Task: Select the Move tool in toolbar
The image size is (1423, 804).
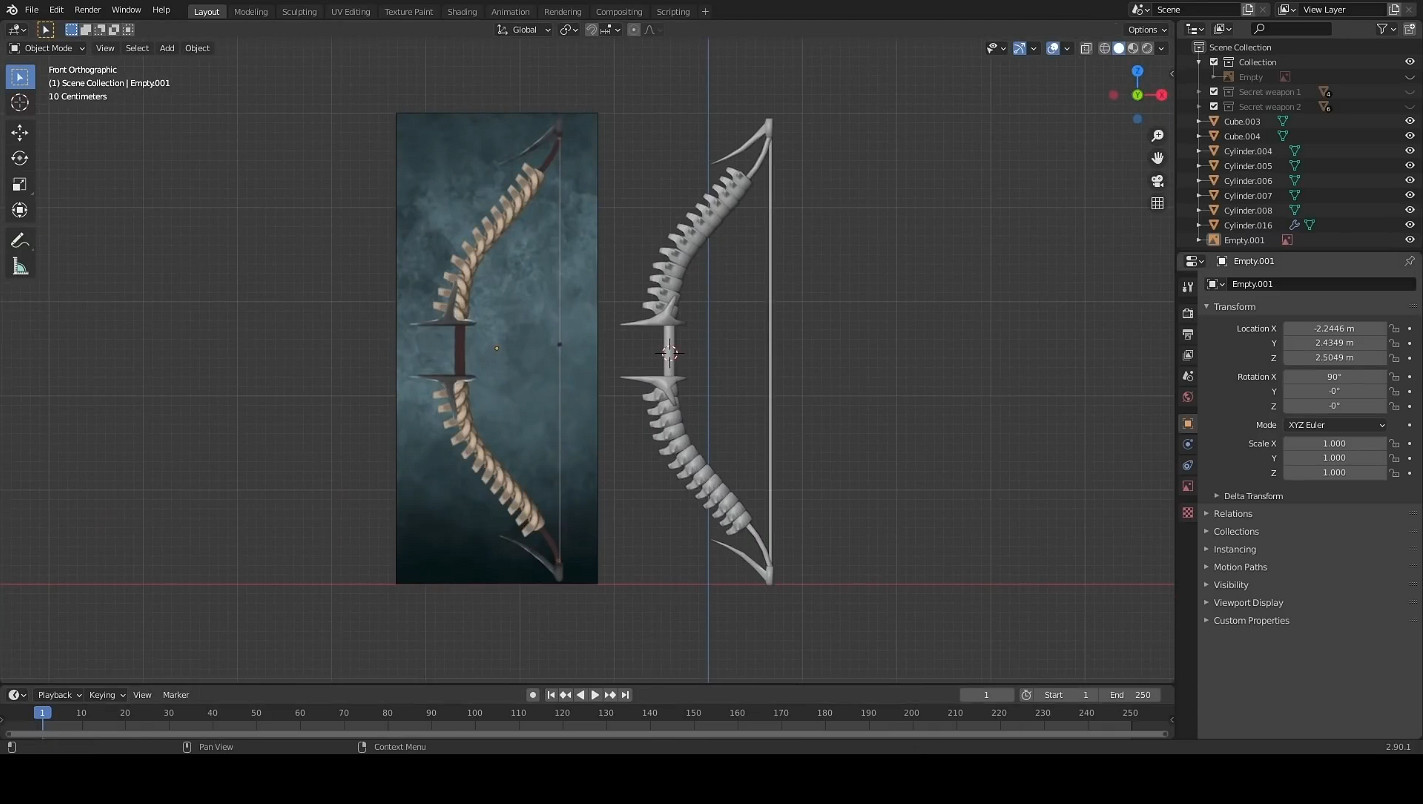Action: [x=19, y=132]
